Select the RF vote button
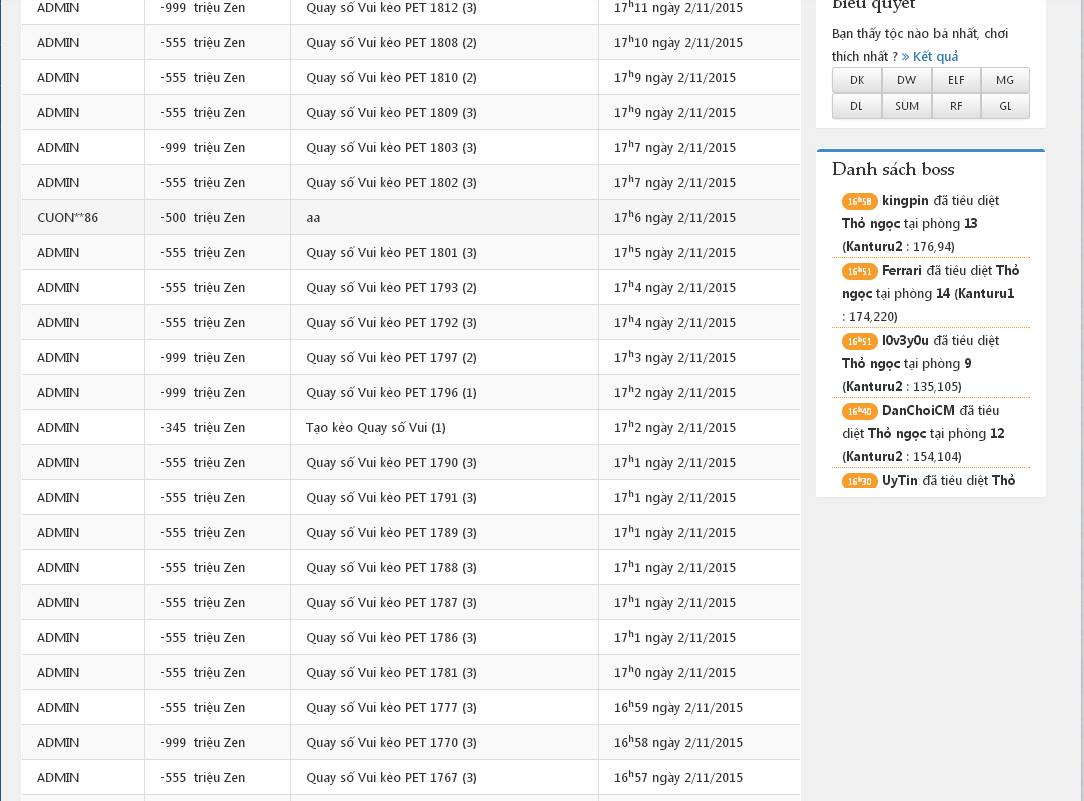Viewport: 1084px width, 801px height. point(956,106)
